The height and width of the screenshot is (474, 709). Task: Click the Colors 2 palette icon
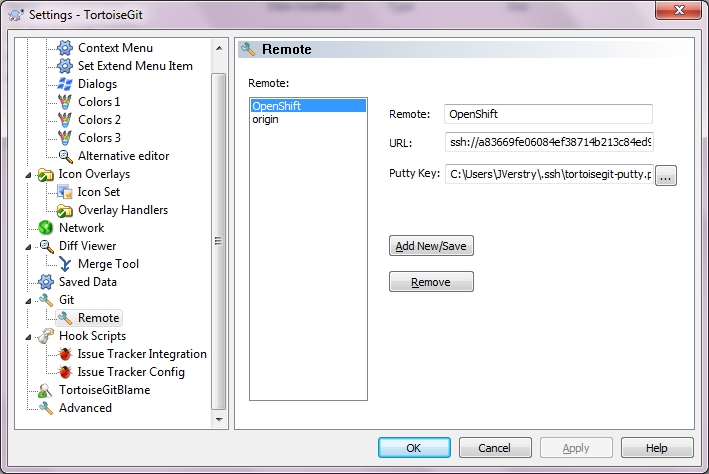(65, 120)
